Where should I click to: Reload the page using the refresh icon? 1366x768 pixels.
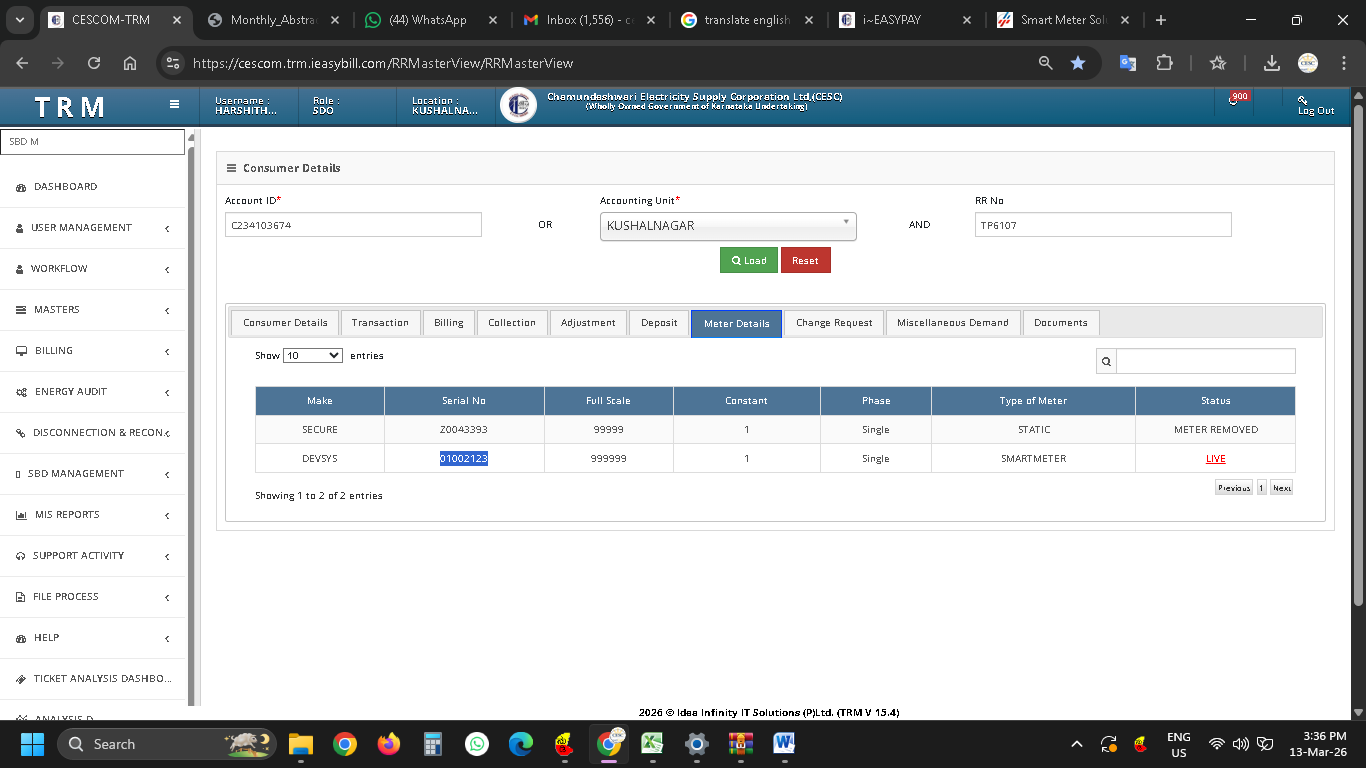click(x=94, y=63)
